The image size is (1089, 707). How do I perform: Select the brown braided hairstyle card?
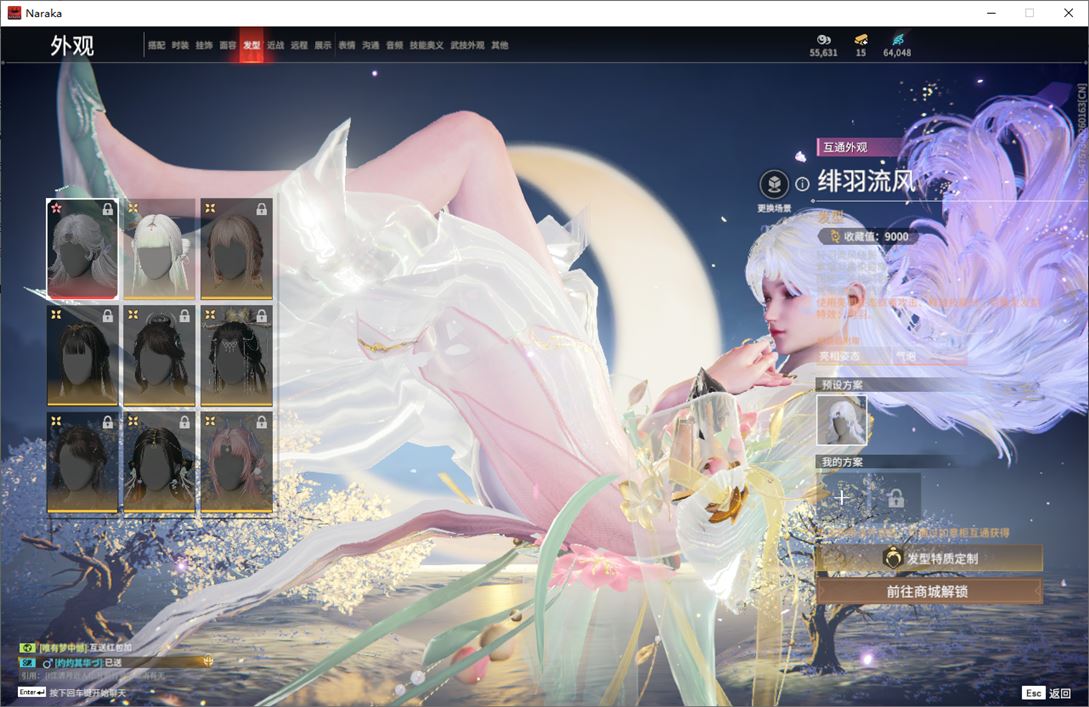236,249
